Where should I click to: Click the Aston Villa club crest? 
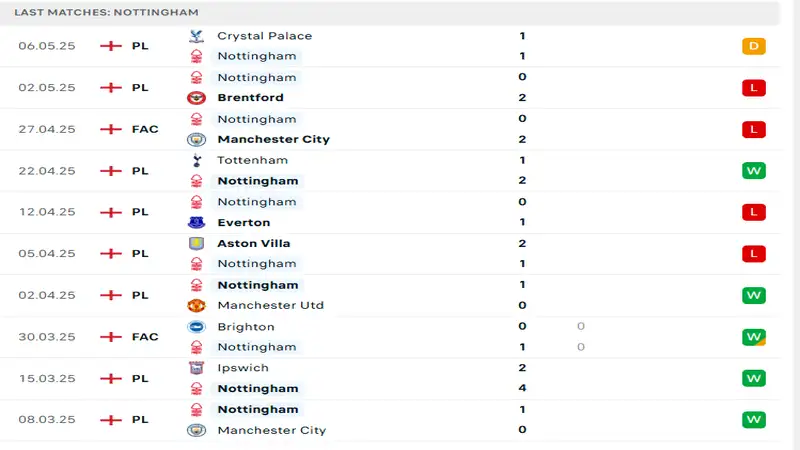(x=196, y=243)
